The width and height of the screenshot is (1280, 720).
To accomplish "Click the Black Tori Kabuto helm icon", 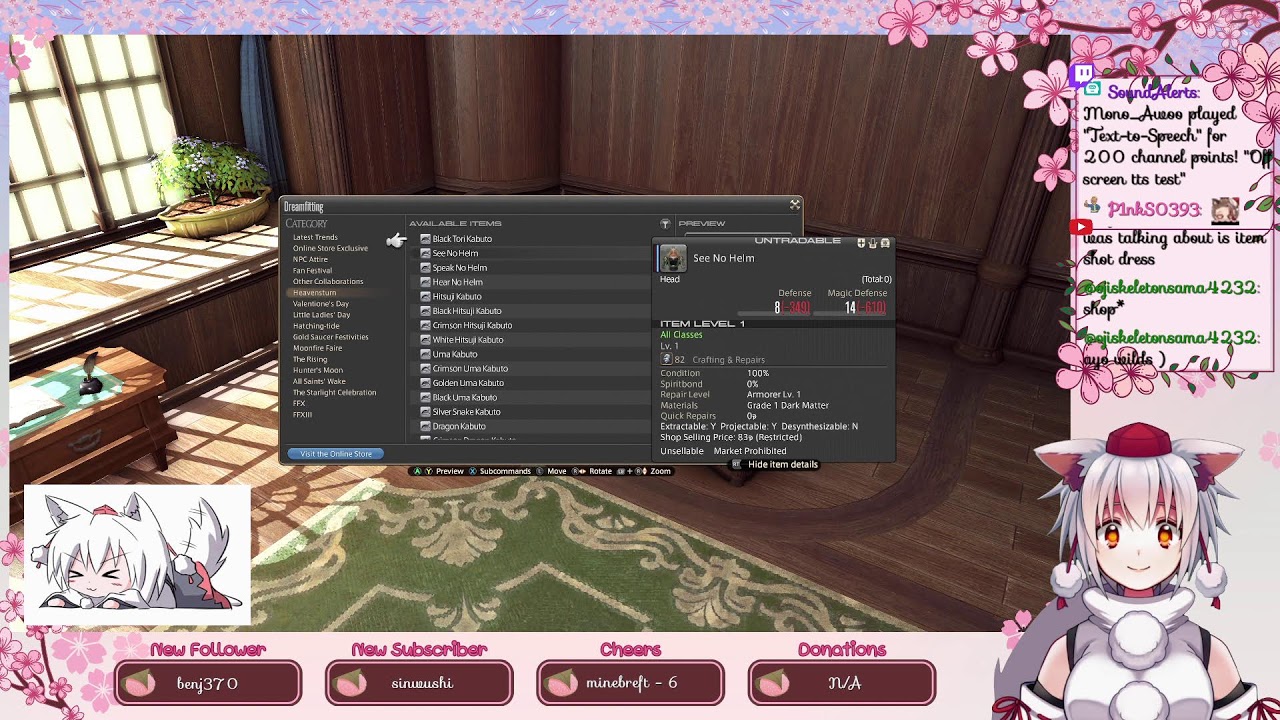I will click(x=425, y=239).
